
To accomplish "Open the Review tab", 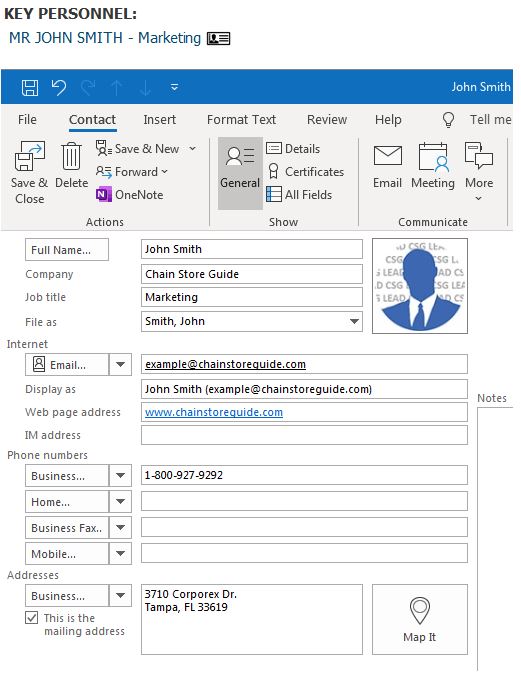I will 327,120.
